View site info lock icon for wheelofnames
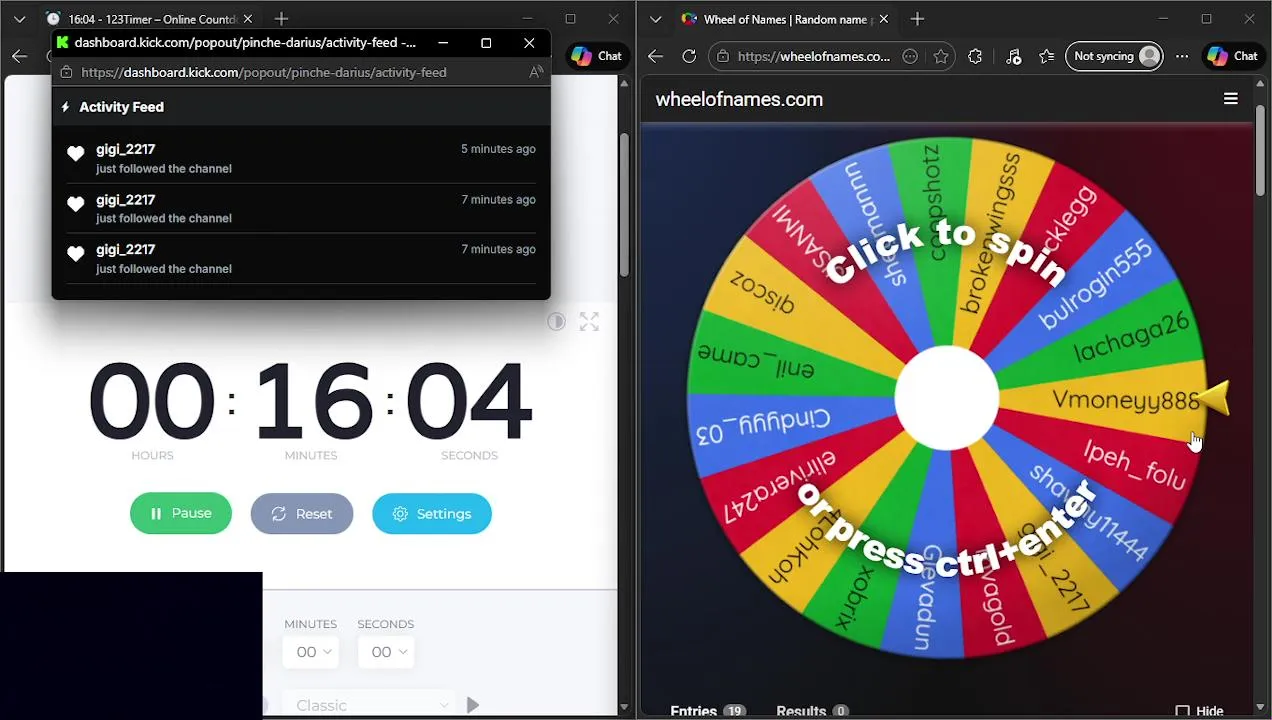Viewport: 1272px width, 720px height. coord(723,57)
